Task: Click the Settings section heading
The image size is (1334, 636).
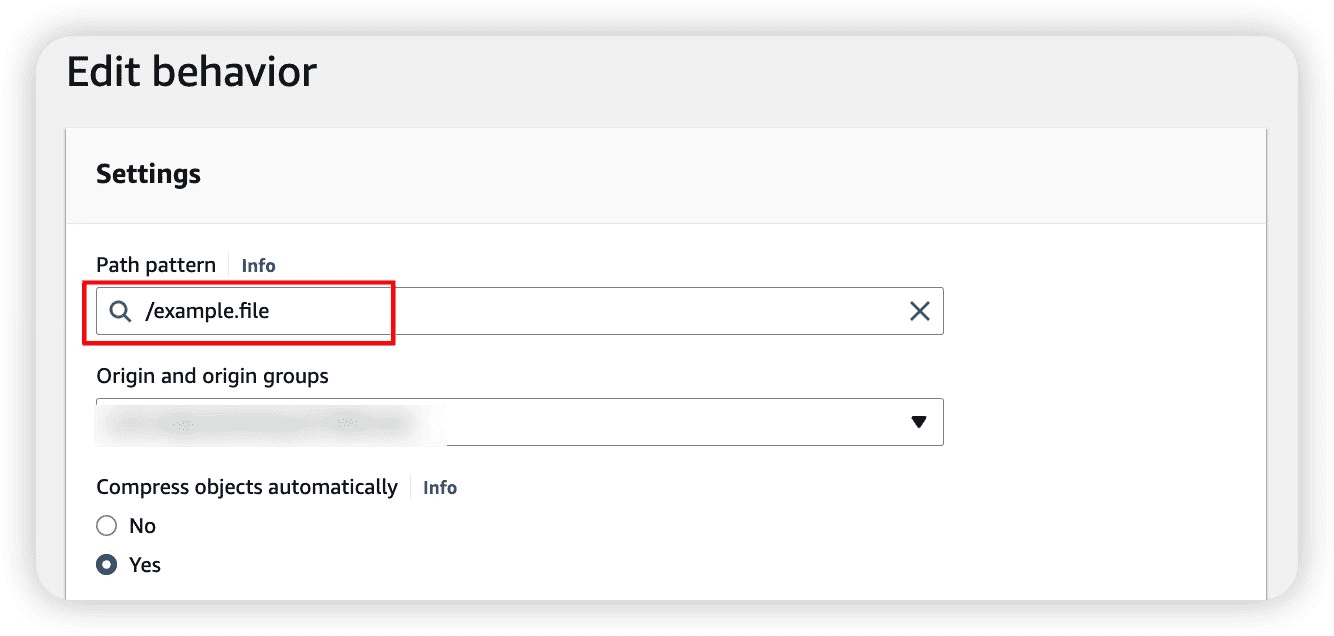Action: coord(148,174)
